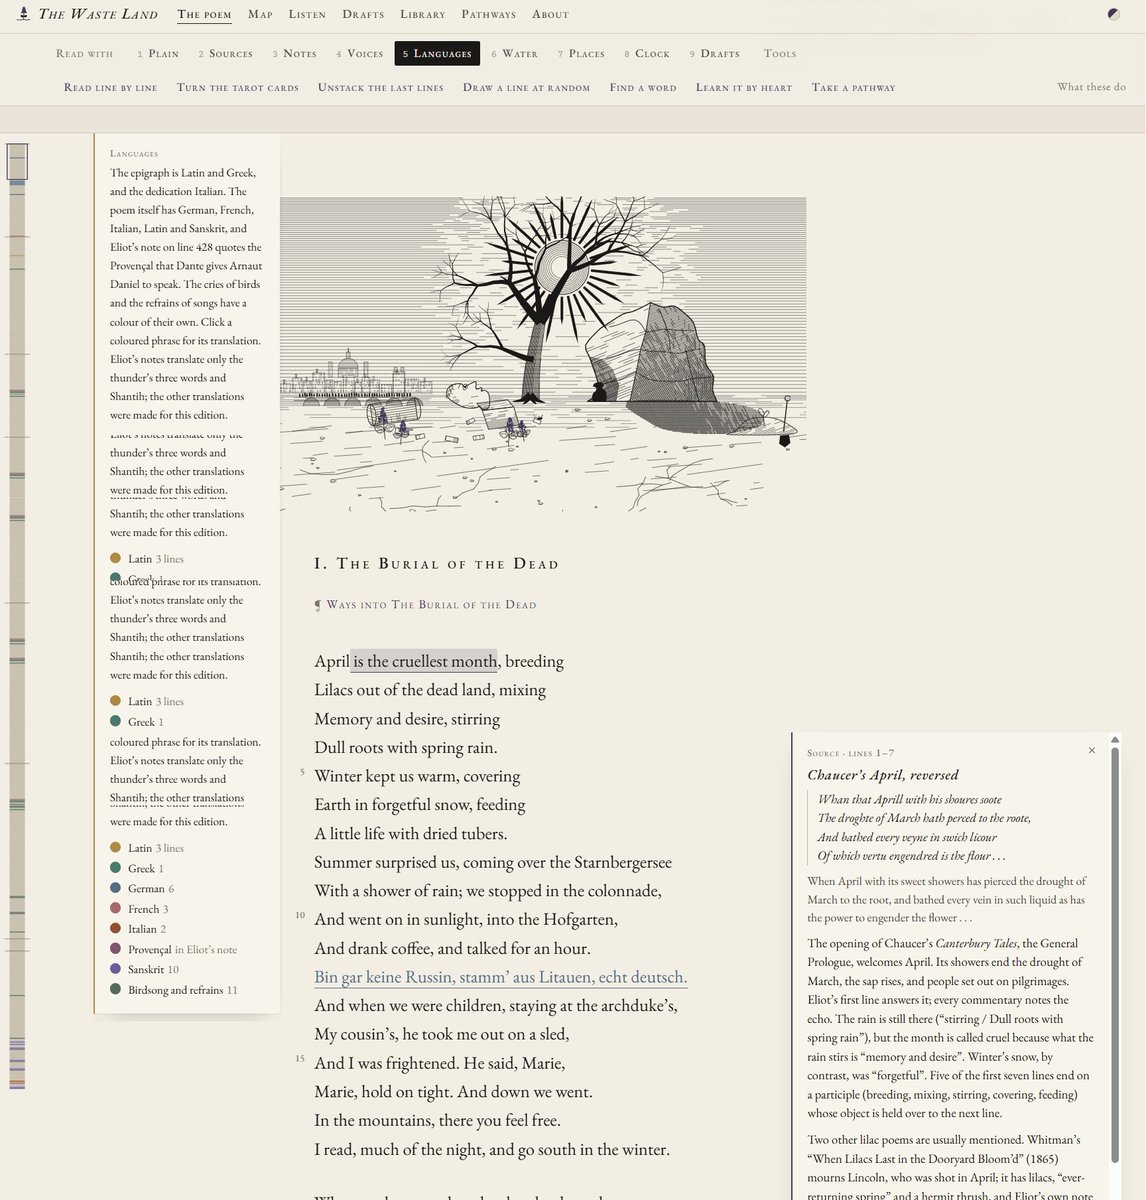Open the Listen menu item
The image size is (1146, 1200).
coord(307,14)
